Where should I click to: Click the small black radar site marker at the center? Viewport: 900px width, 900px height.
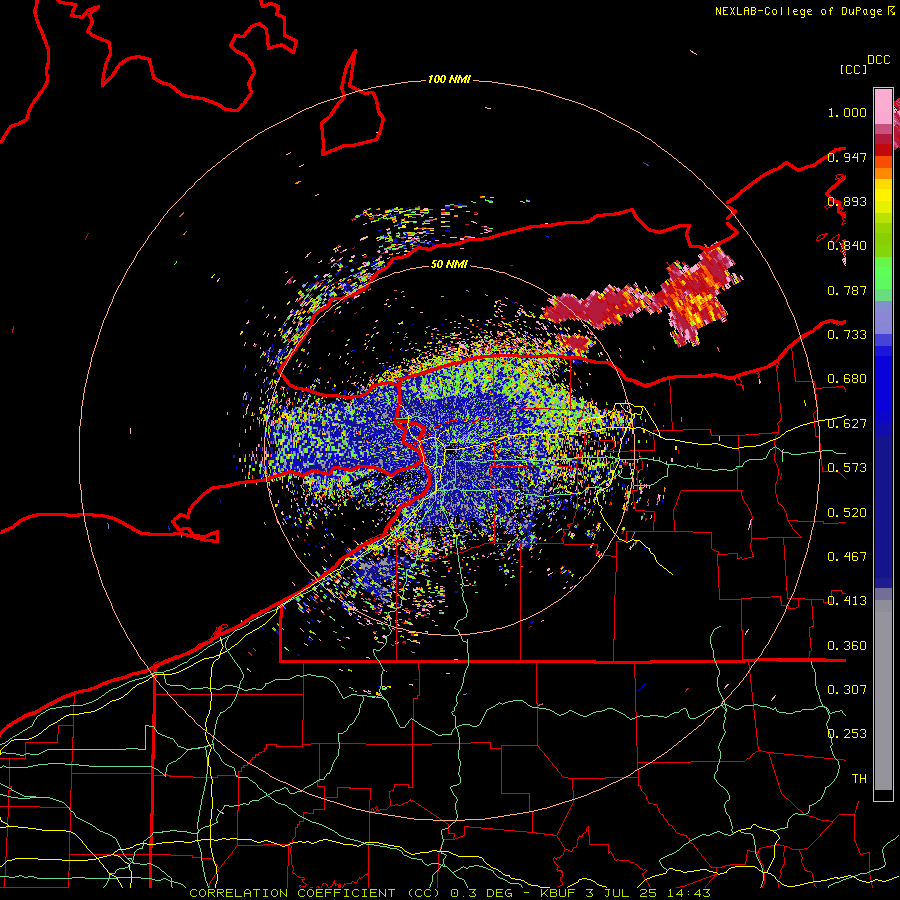coord(453,448)
